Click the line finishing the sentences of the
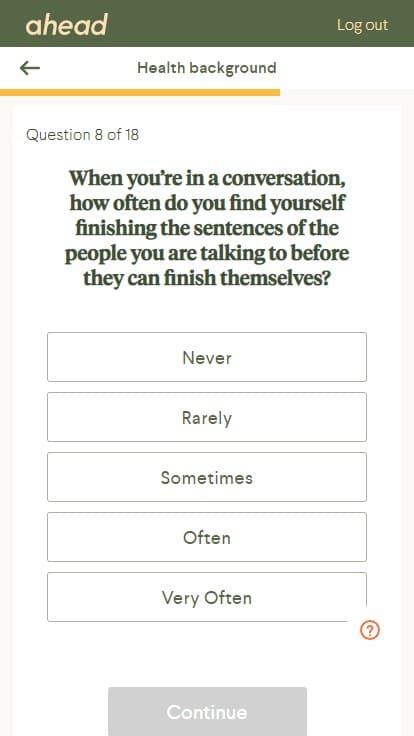The width and height of the screenshot is (414, 736). pyautogui.click(x=207, y=228)
